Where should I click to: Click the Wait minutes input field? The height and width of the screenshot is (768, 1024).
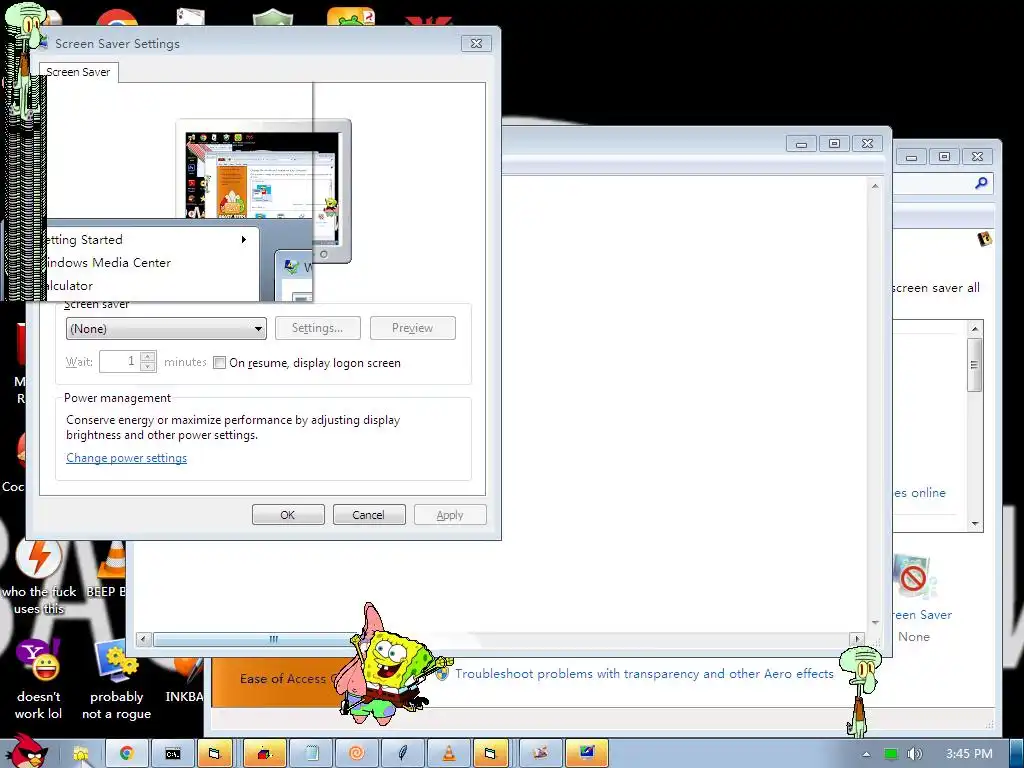120,361
